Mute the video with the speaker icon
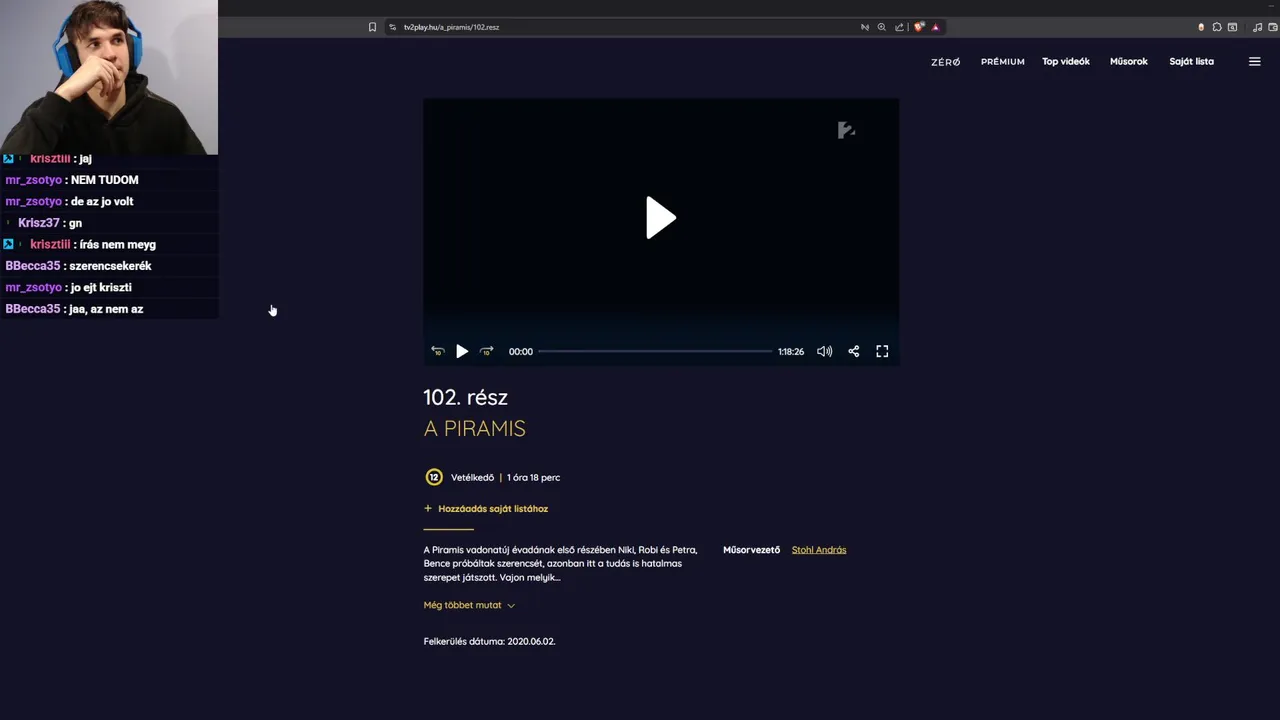This screenshot has height=720, width=1280. [824, 351]
